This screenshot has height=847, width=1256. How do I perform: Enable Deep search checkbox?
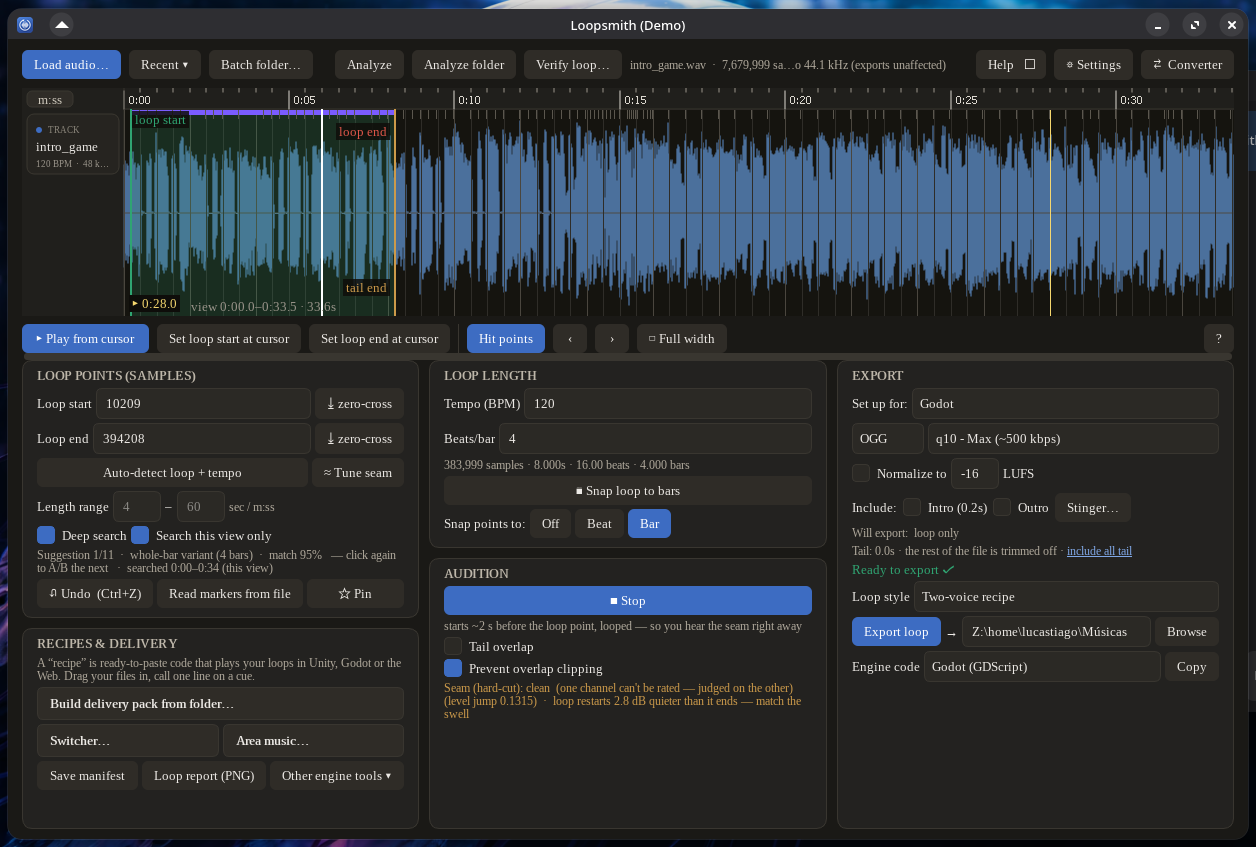46,535
